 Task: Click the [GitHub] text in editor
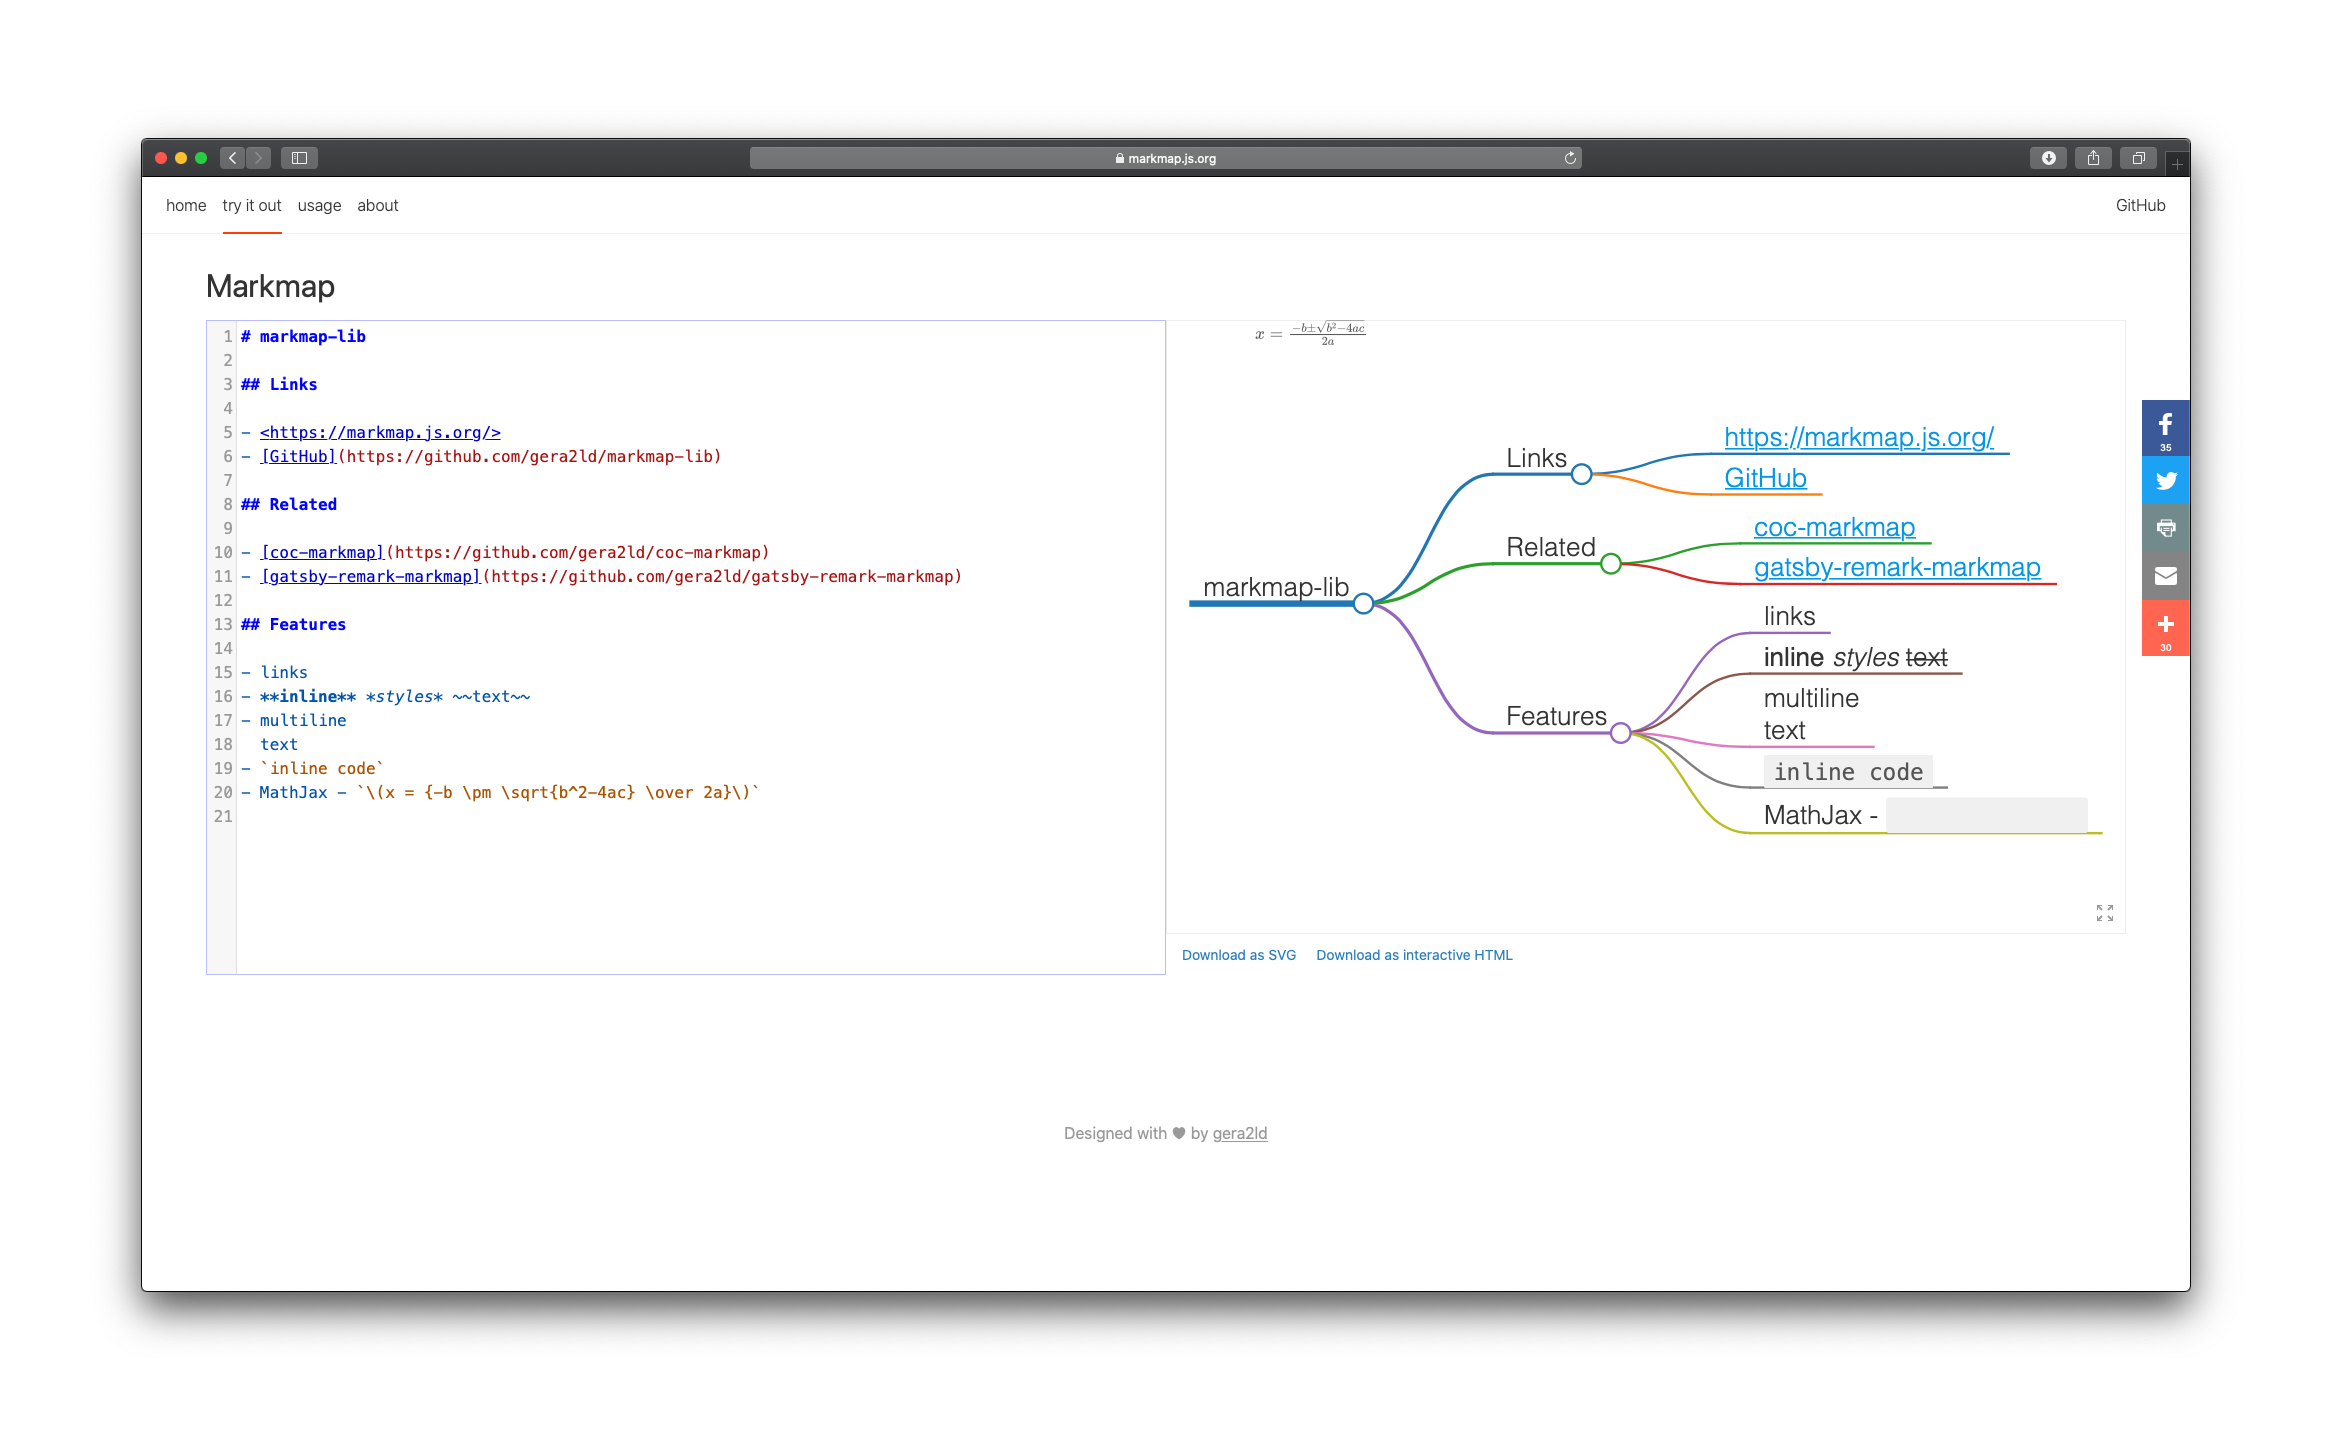298,456
